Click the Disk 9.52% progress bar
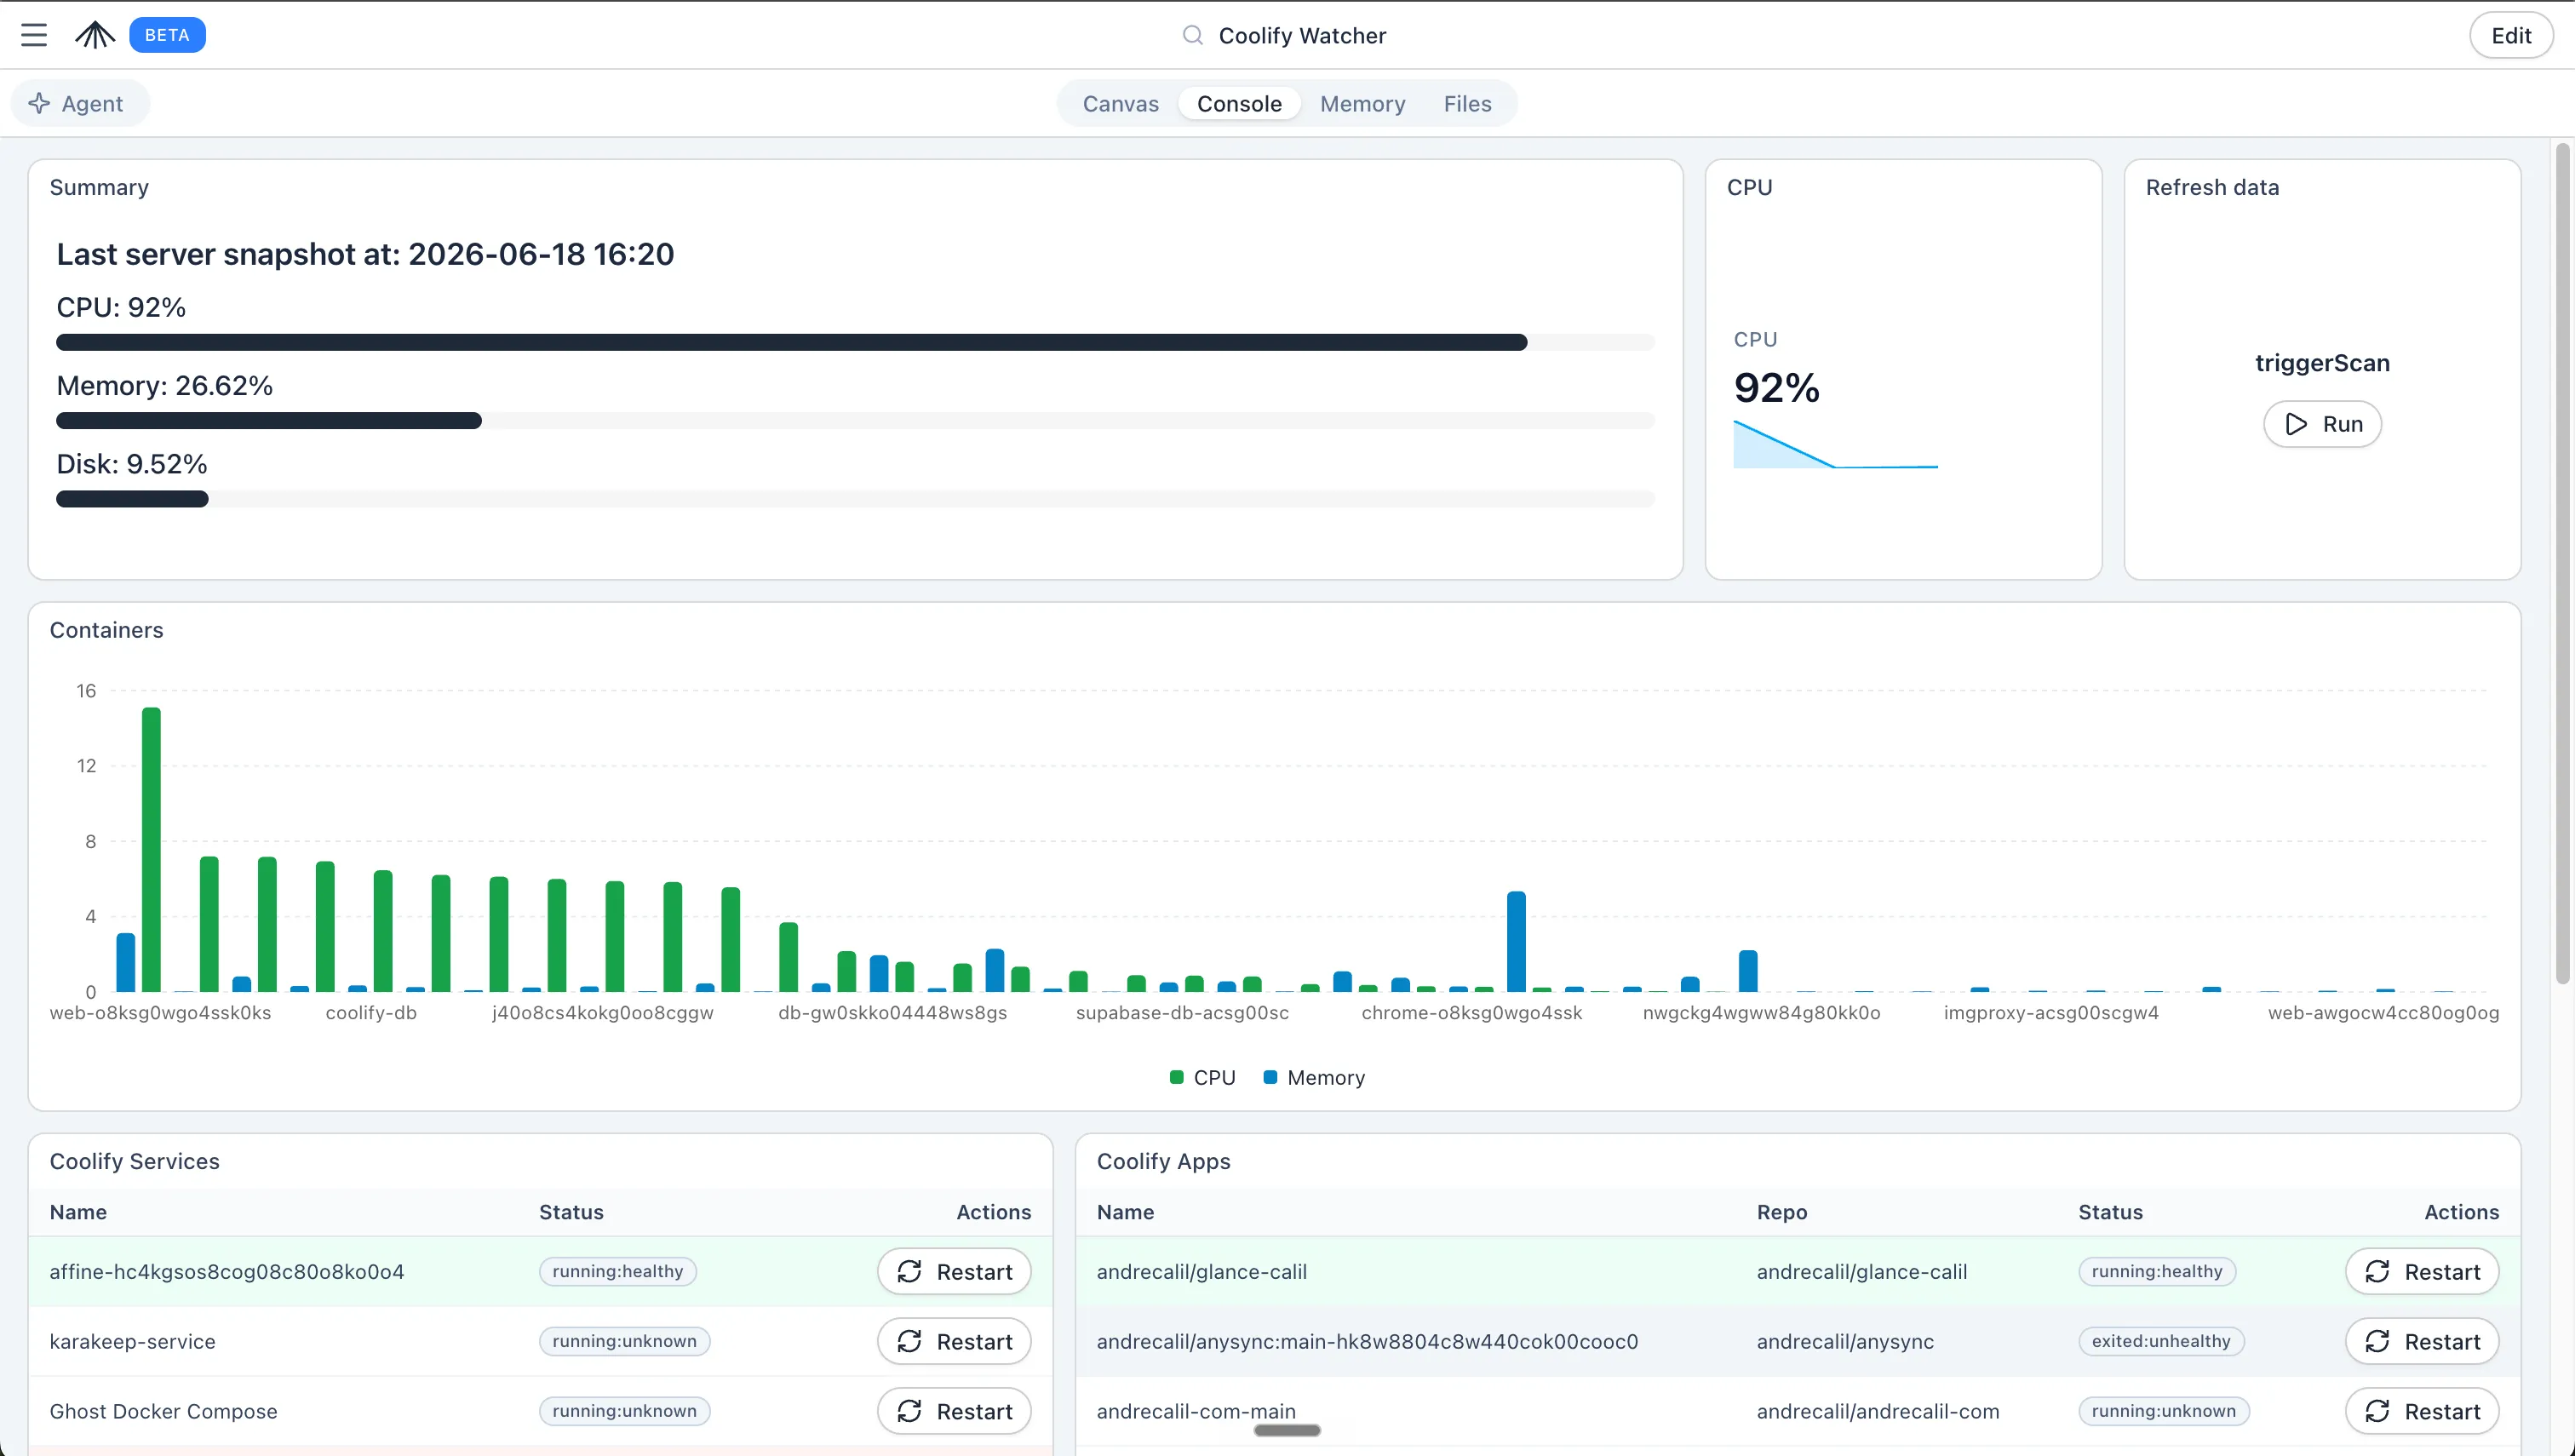The image size is (2575, 1456). coord(855,499)
